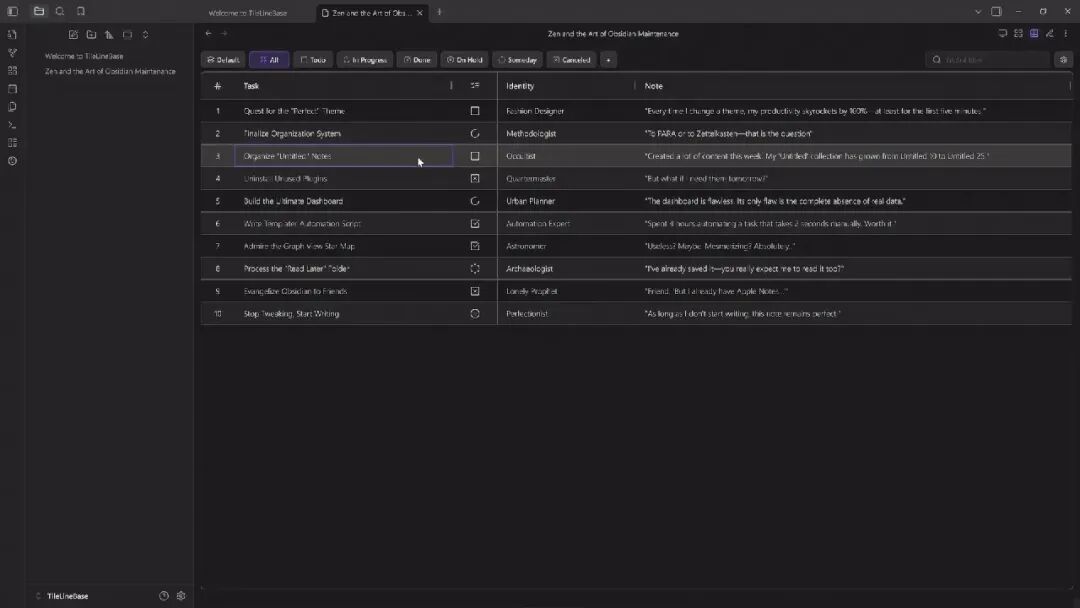Open graph view from the ribbon
This screenshot has width=1080, height=608.
pyautogui.click(x=12, y=53)
